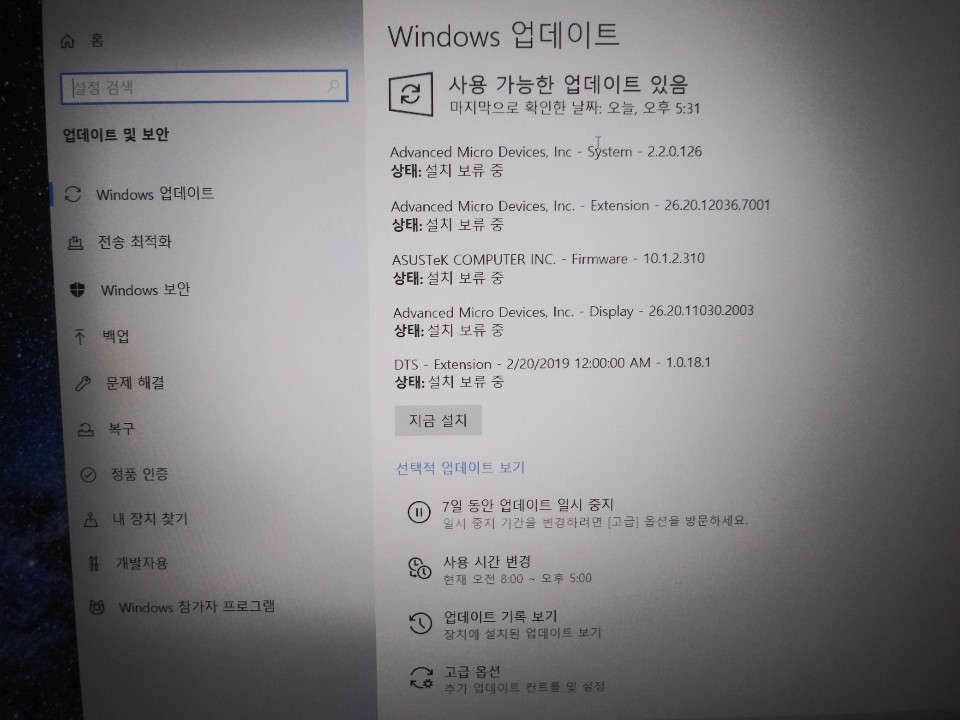Click the 홈 label in sidebar

click(x=97, y=40)
